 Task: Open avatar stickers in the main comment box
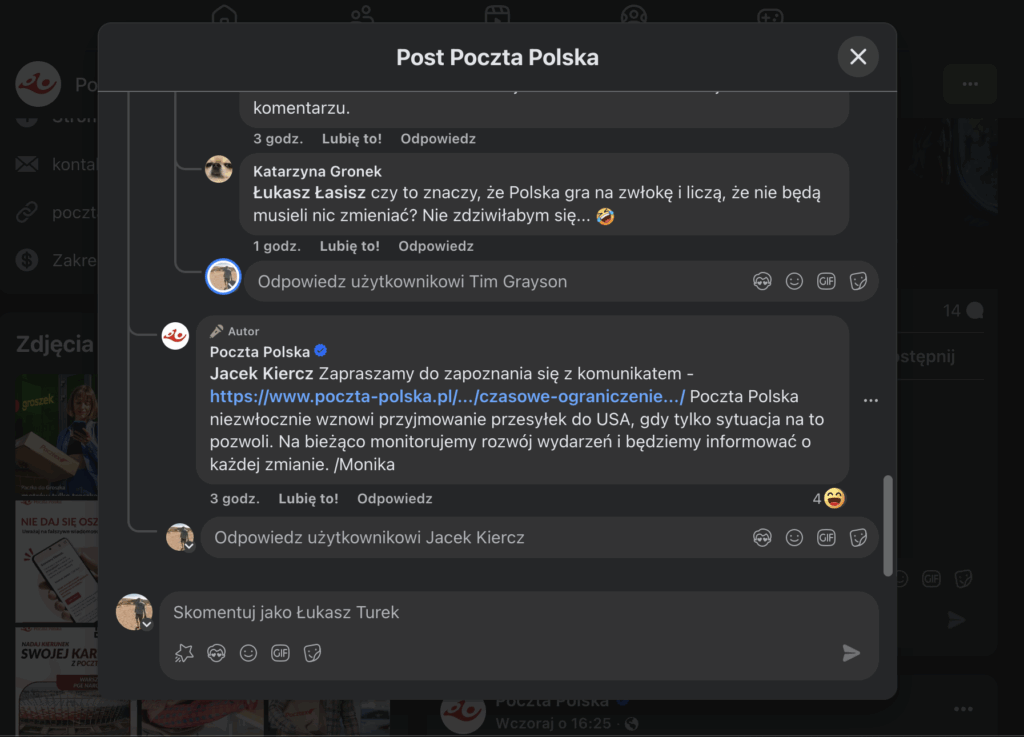coord(216,653)
